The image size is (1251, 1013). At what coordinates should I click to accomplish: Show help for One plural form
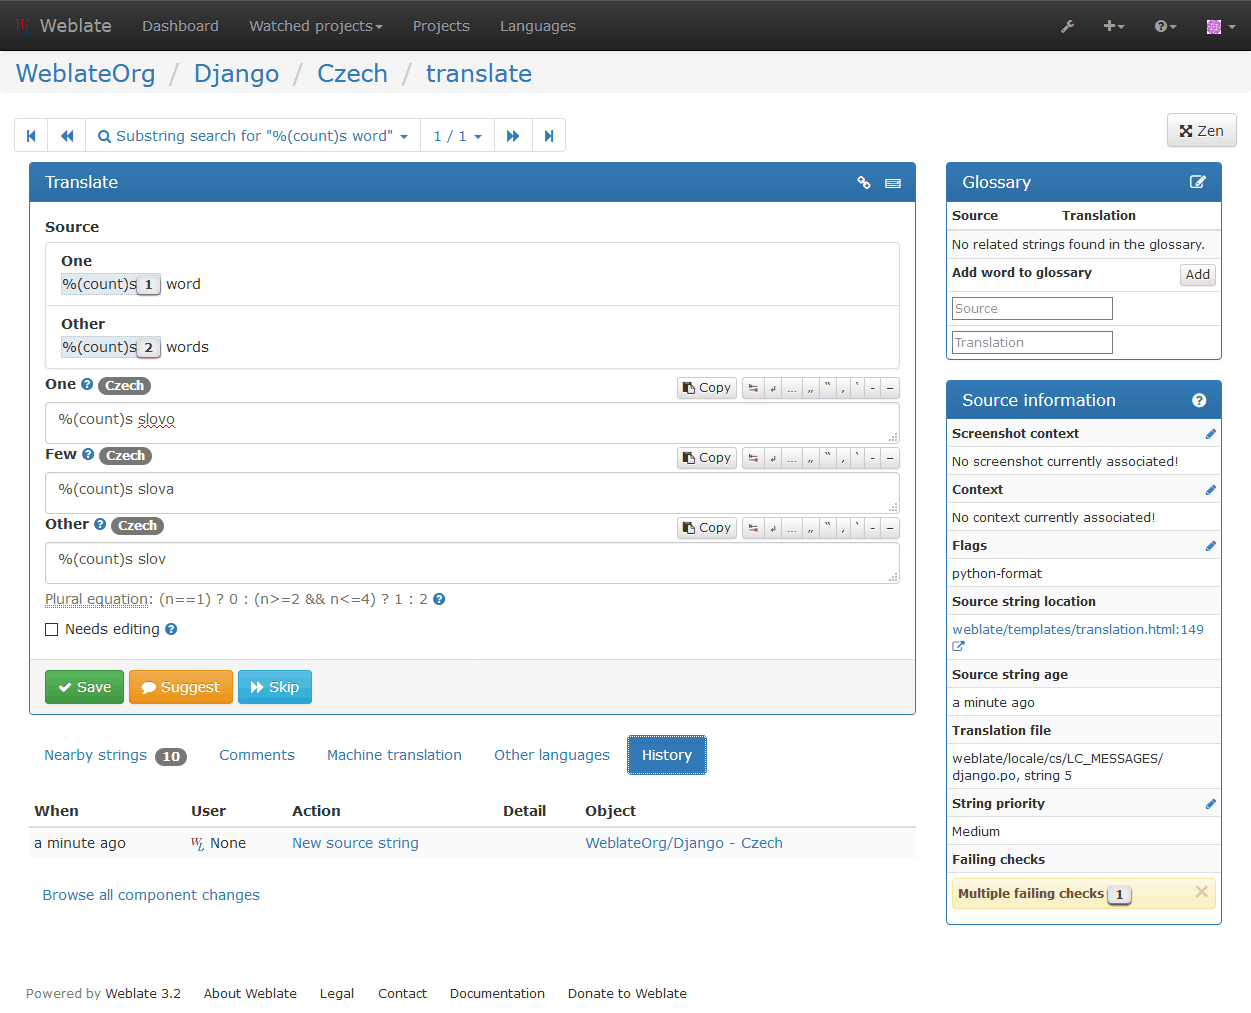(87, 384)
